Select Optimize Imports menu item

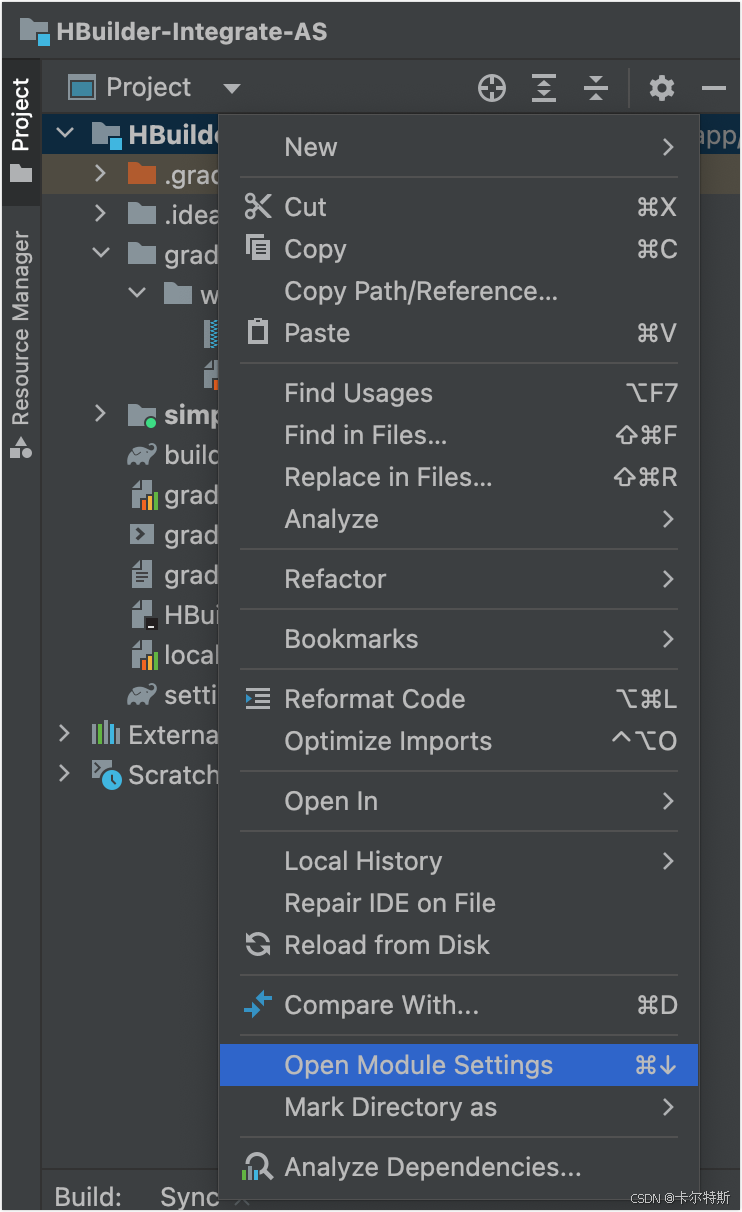[459, 741]
